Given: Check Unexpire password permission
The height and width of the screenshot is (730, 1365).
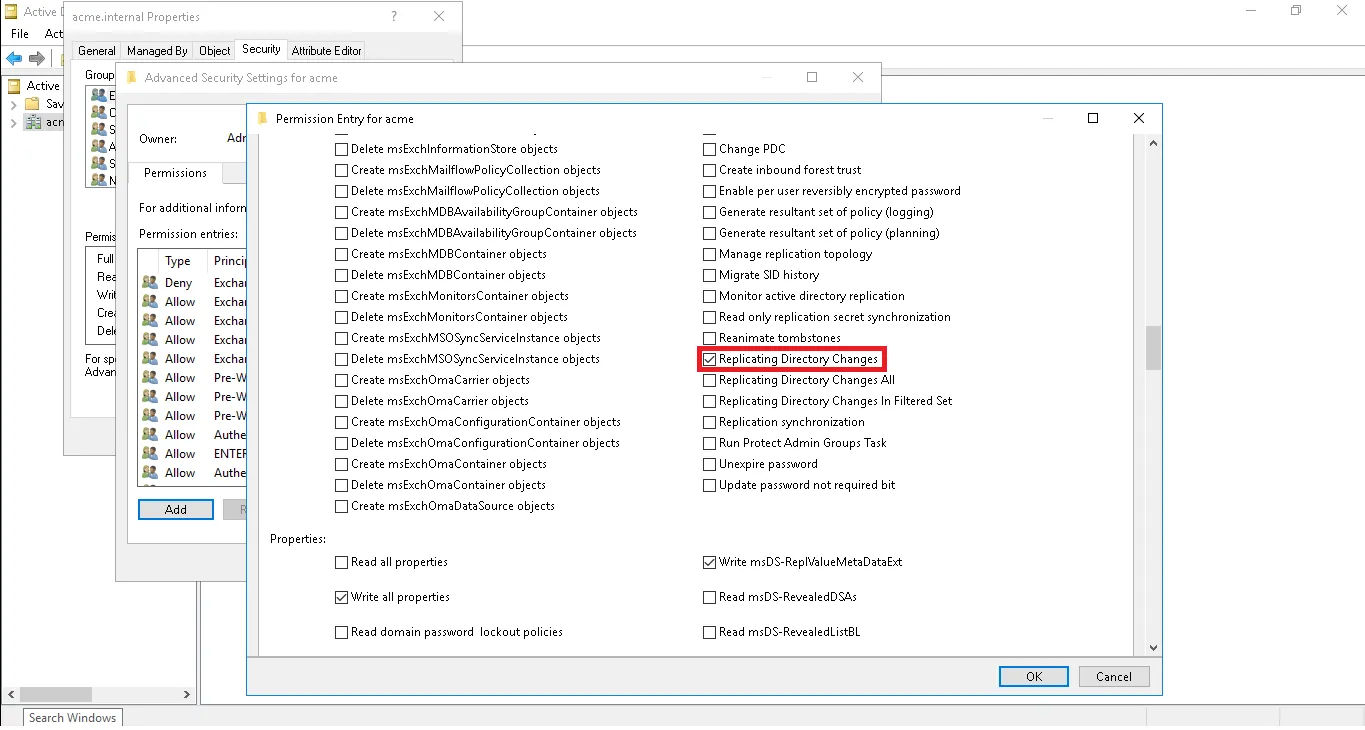Looking at the screenshot, I should pyautogui.click(x=710, y=464).
